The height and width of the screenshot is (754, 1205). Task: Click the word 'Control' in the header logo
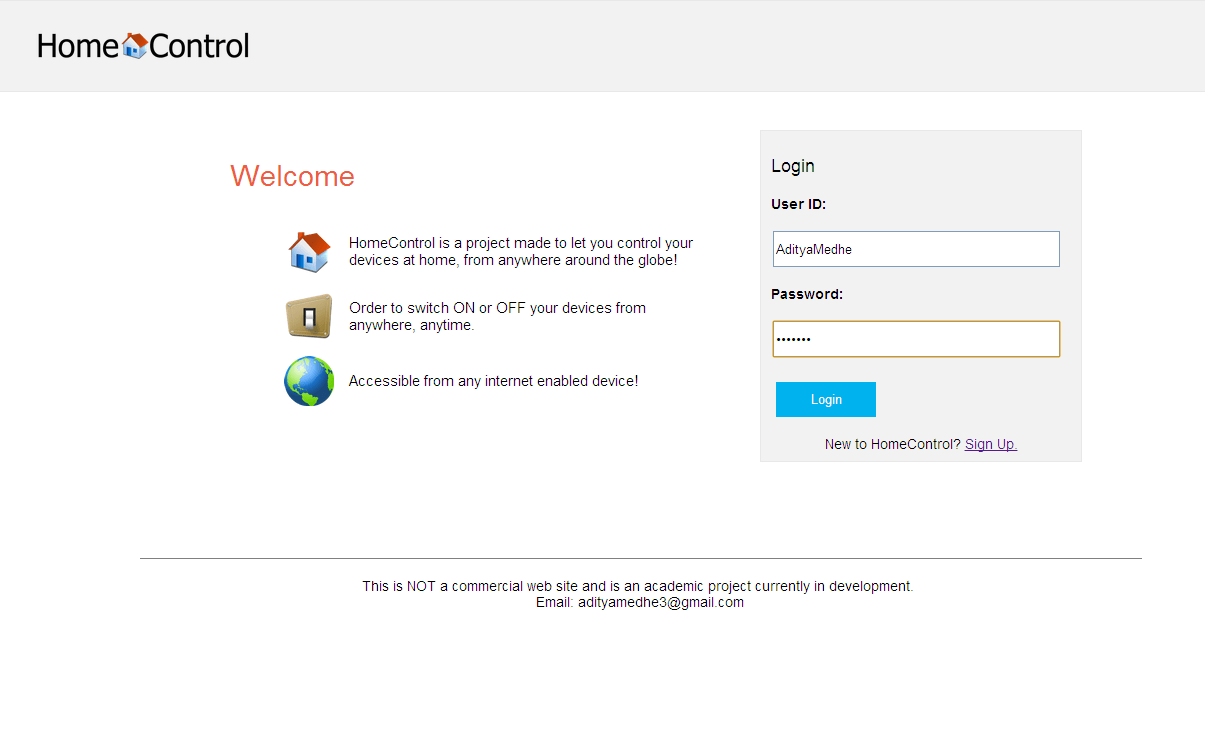[199, 46]
